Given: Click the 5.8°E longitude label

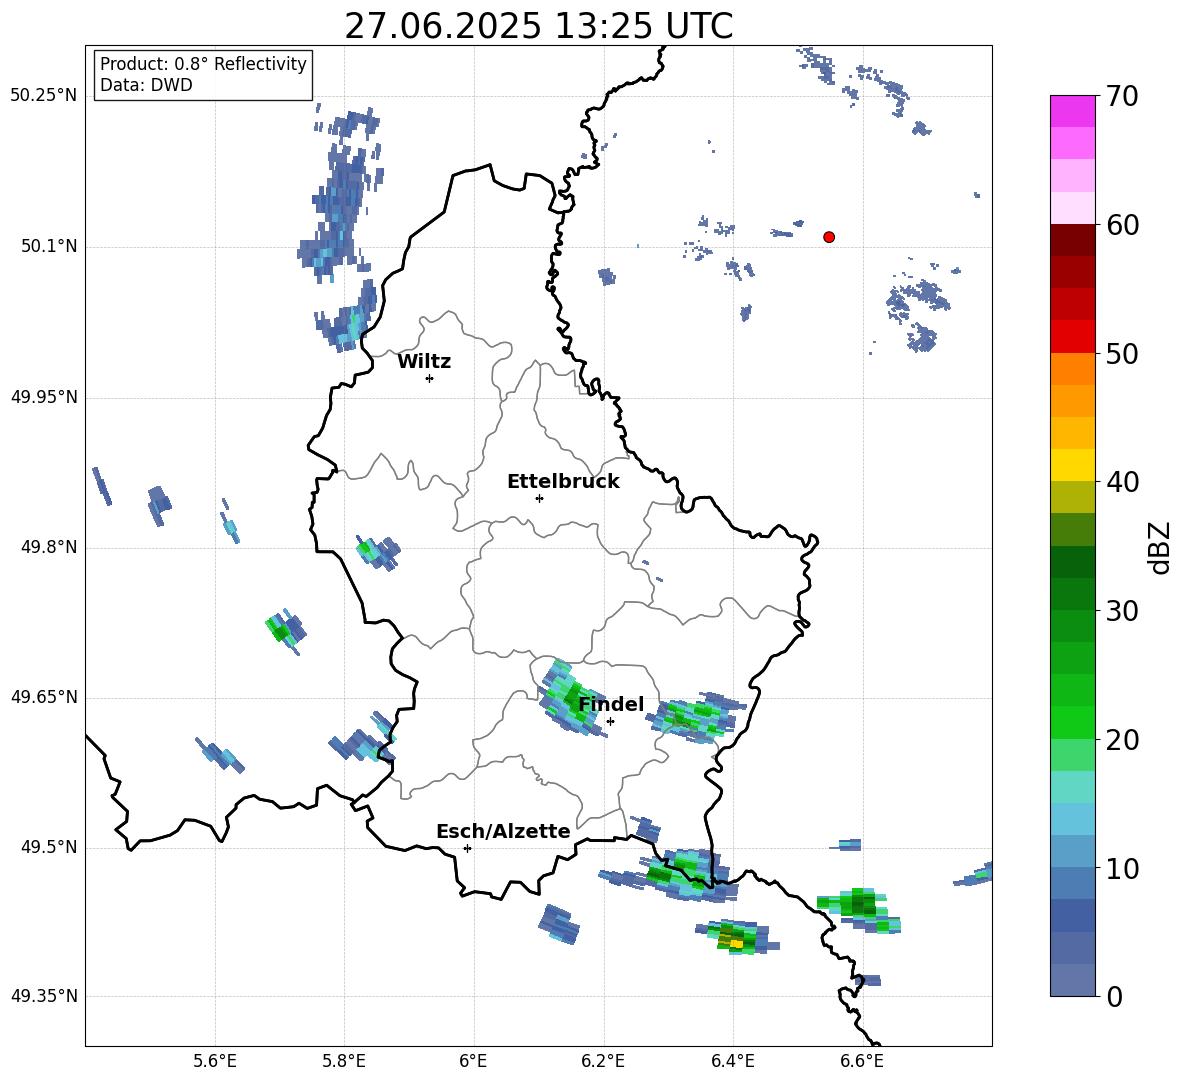Looking at the screenshot, I should [x=344, y=1061].
